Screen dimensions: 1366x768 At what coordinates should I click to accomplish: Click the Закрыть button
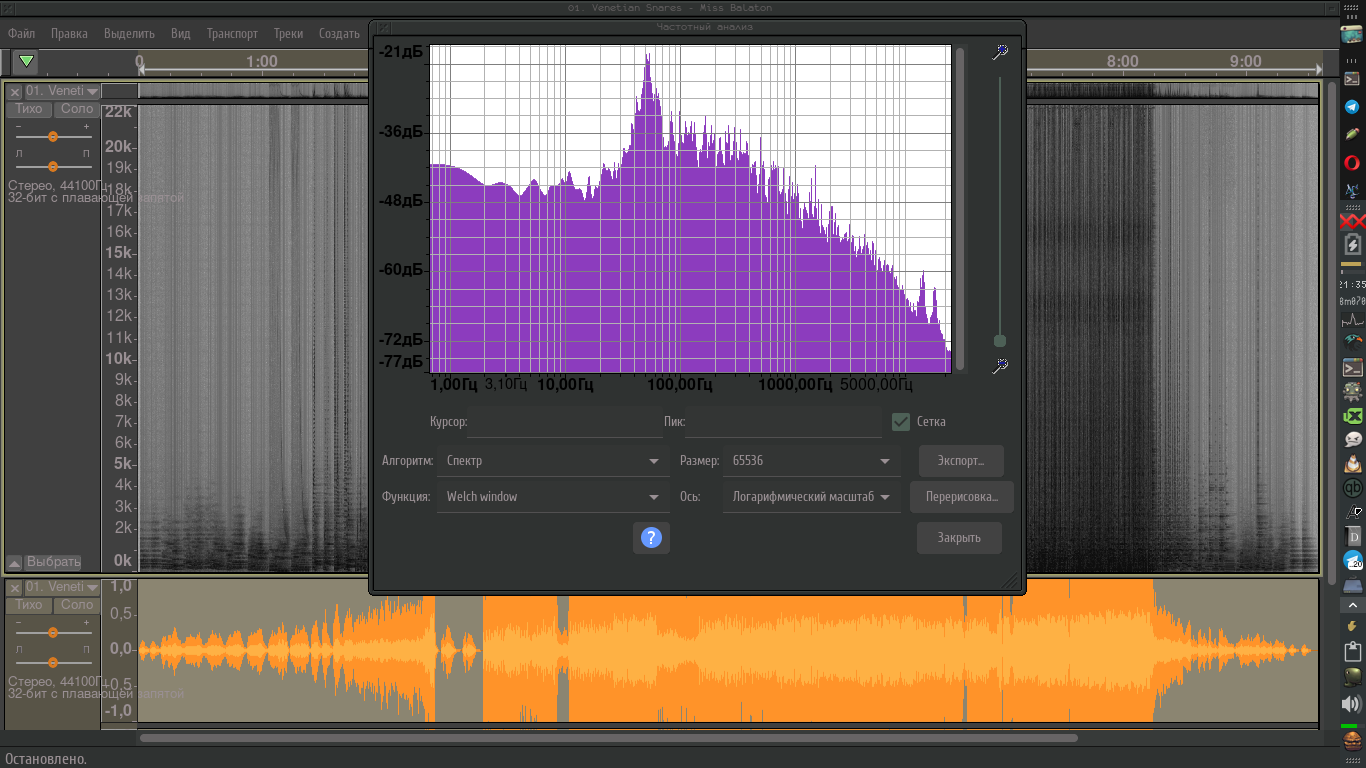[x=959, y=538]
